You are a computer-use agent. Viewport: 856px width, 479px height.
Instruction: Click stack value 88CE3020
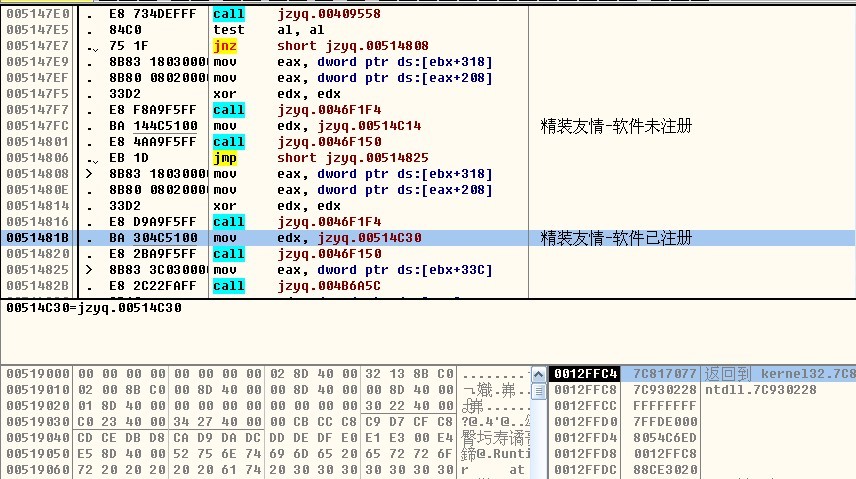click(x=665, y=470)
